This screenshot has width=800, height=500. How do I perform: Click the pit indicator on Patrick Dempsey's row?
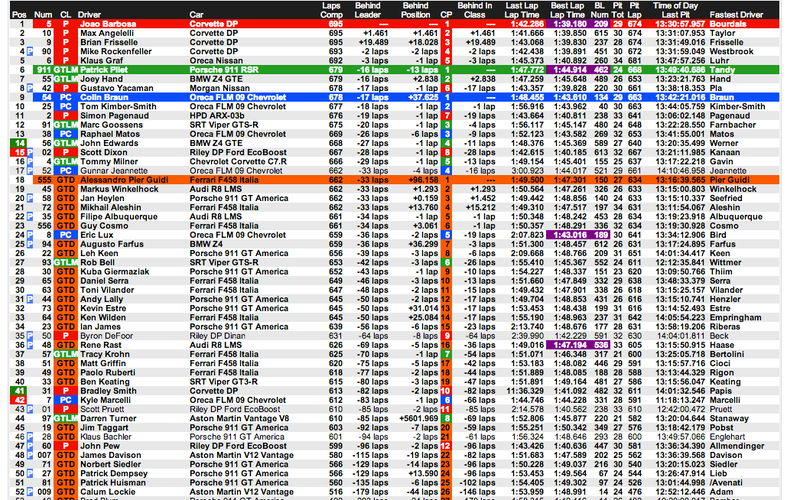click(x=30, y=474)
